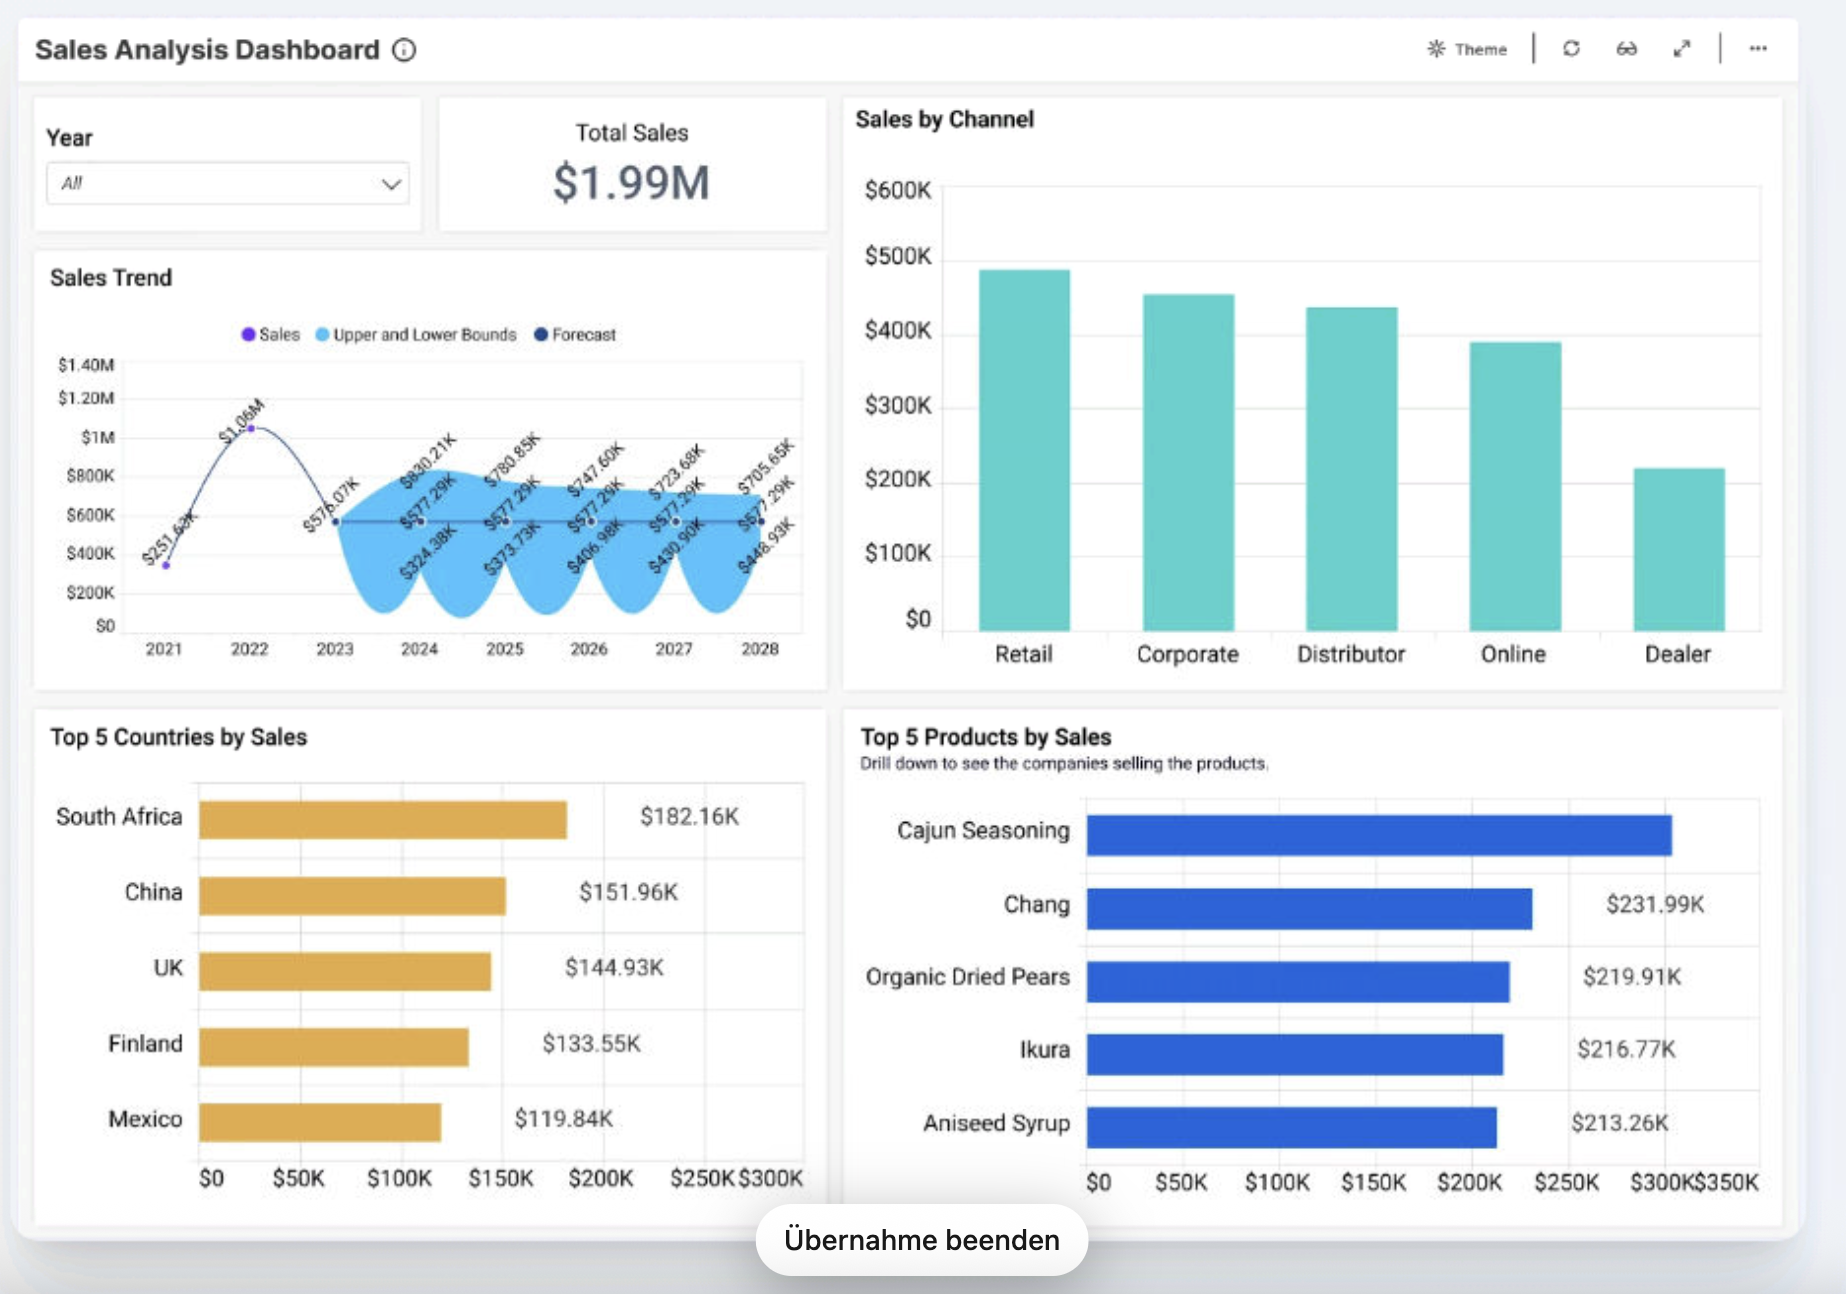
Task: Open the view mode glasses icon
Action: click(x=1627, y=48)
